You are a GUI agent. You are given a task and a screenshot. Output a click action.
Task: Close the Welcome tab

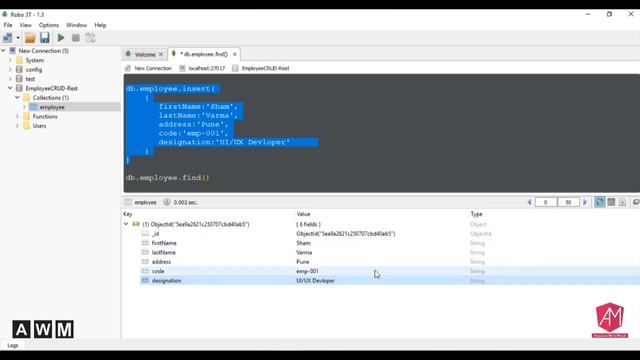161,54
